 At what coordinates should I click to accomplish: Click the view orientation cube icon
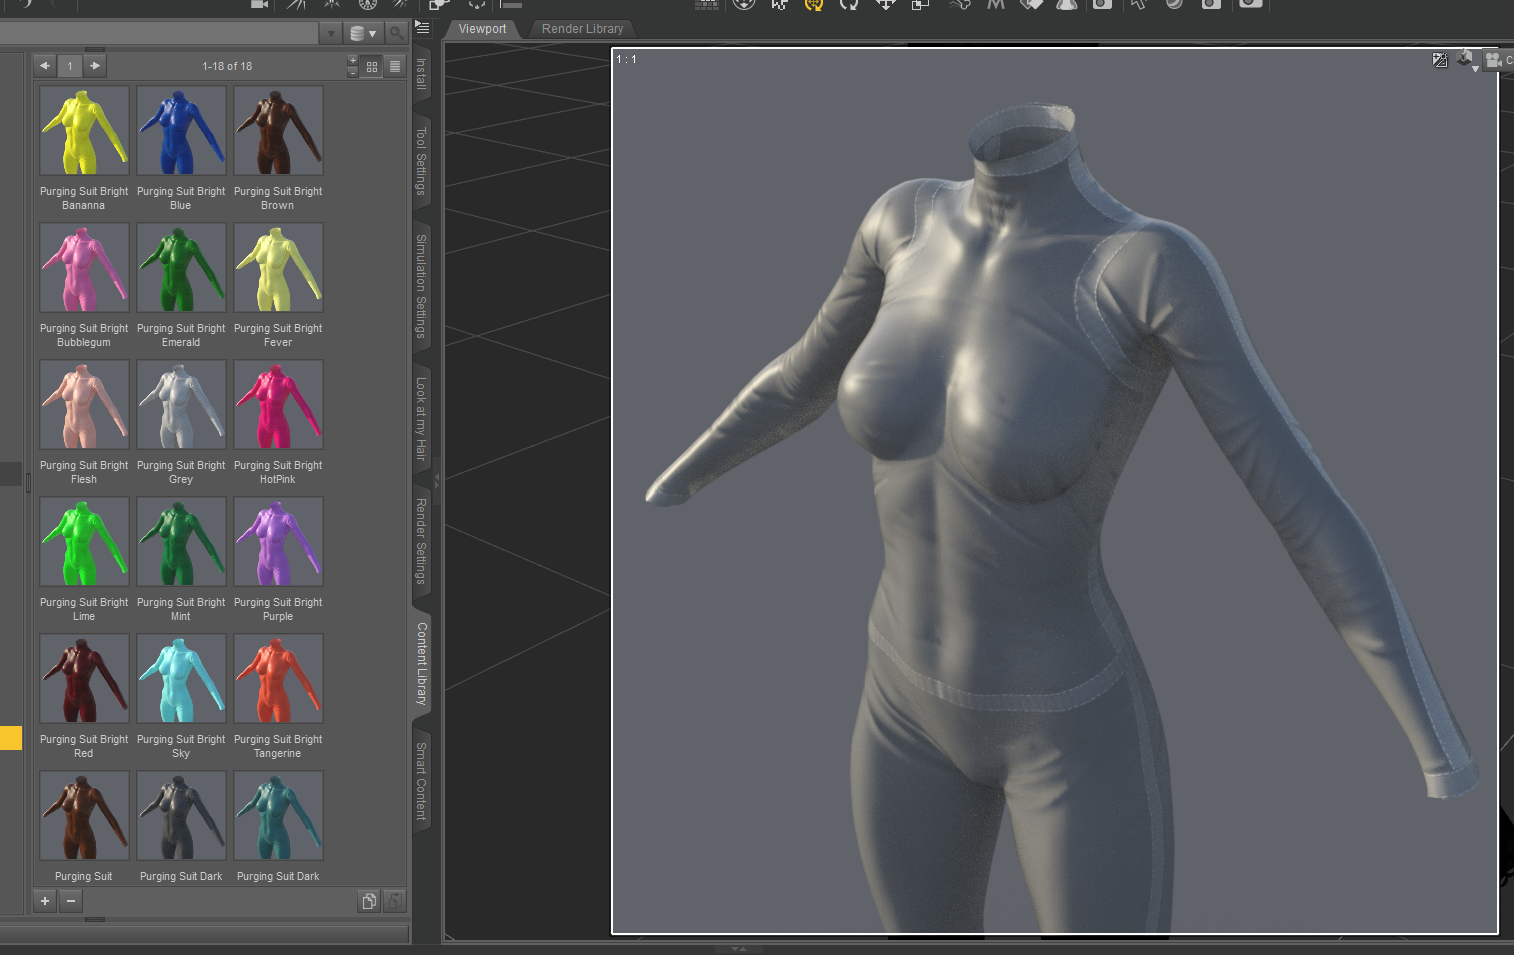point(1466,58)
